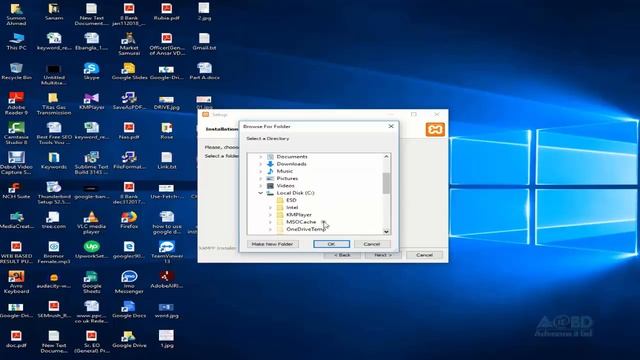Select the DRIVE.jpg image file

(x=167, y=102)
